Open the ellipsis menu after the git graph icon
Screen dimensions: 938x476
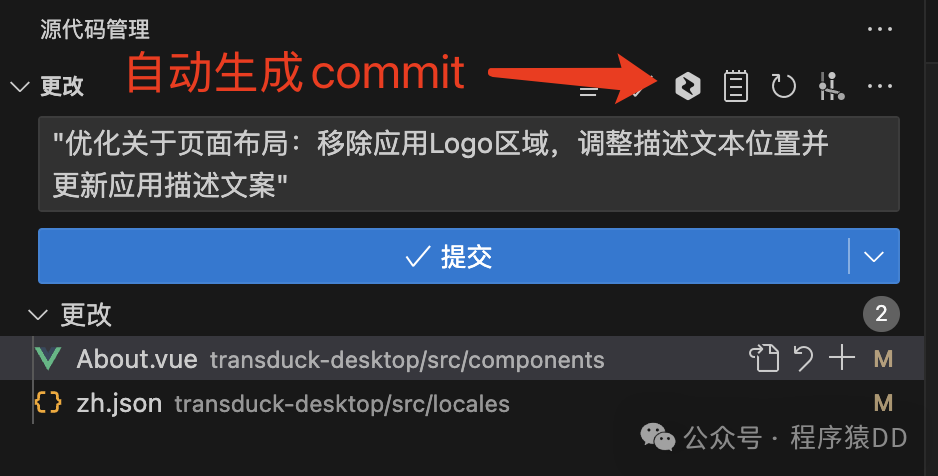(879, 86)
